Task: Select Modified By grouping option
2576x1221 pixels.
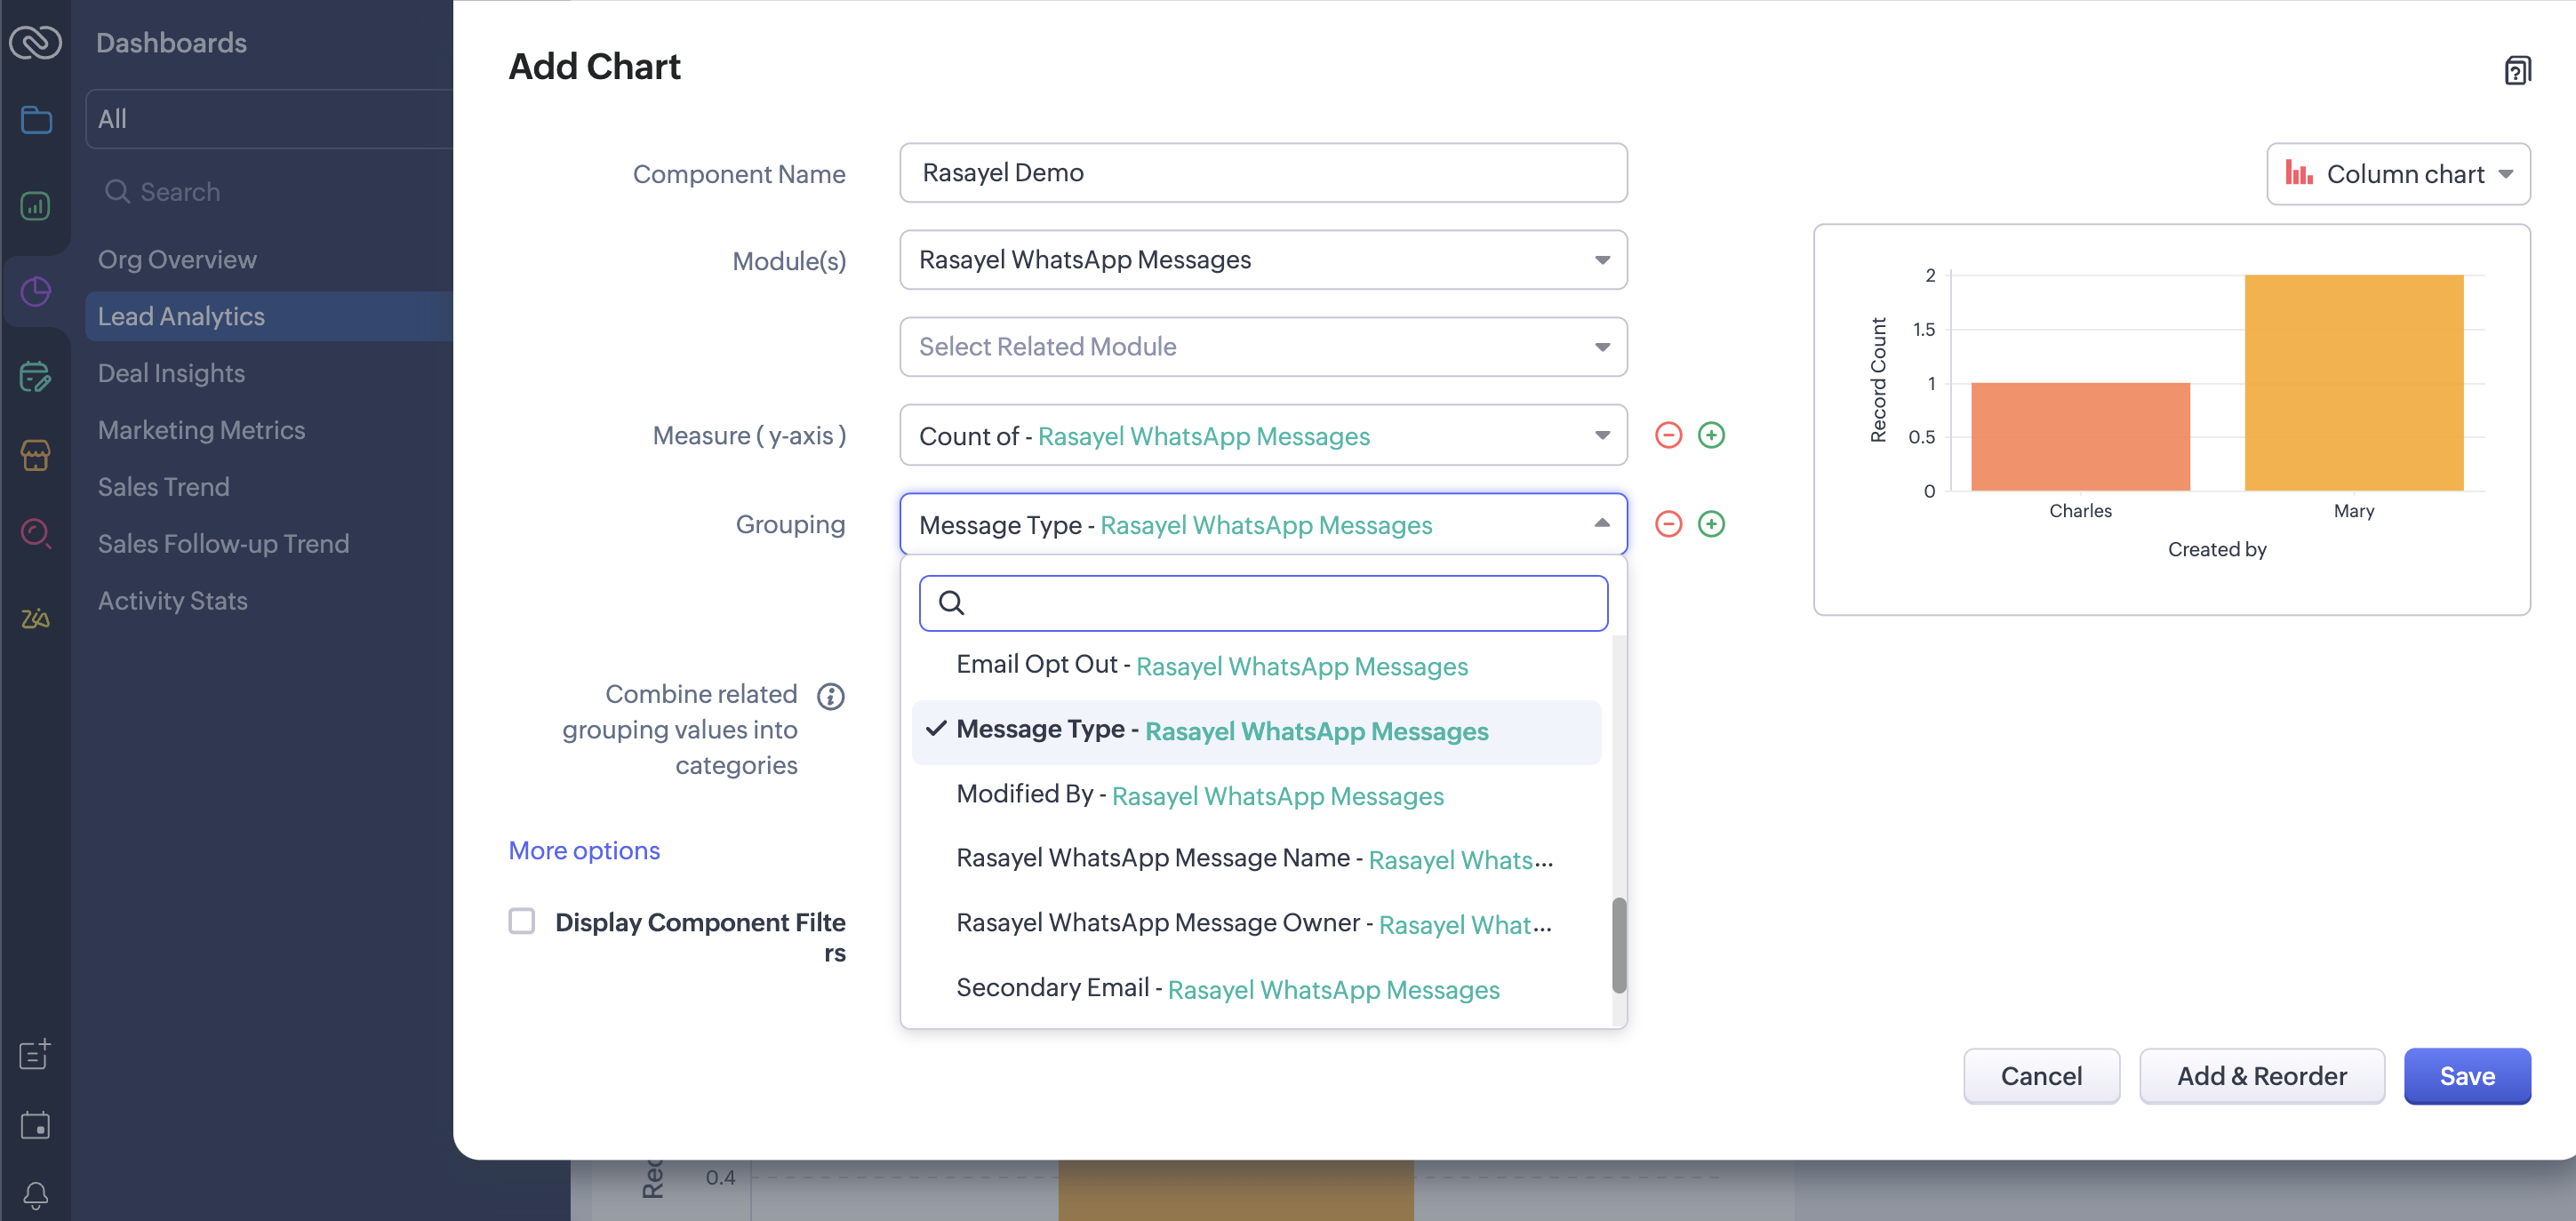Action: tap(1199, 795)
